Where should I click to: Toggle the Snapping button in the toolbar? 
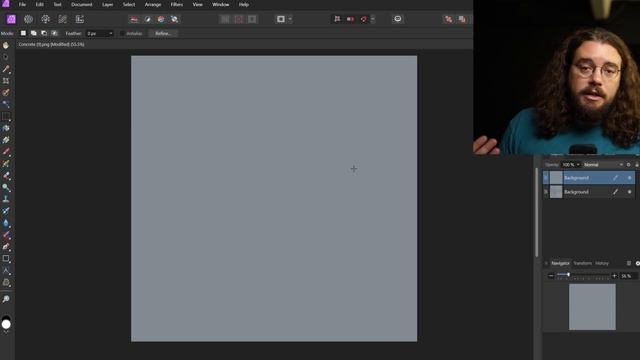(364, 19)
